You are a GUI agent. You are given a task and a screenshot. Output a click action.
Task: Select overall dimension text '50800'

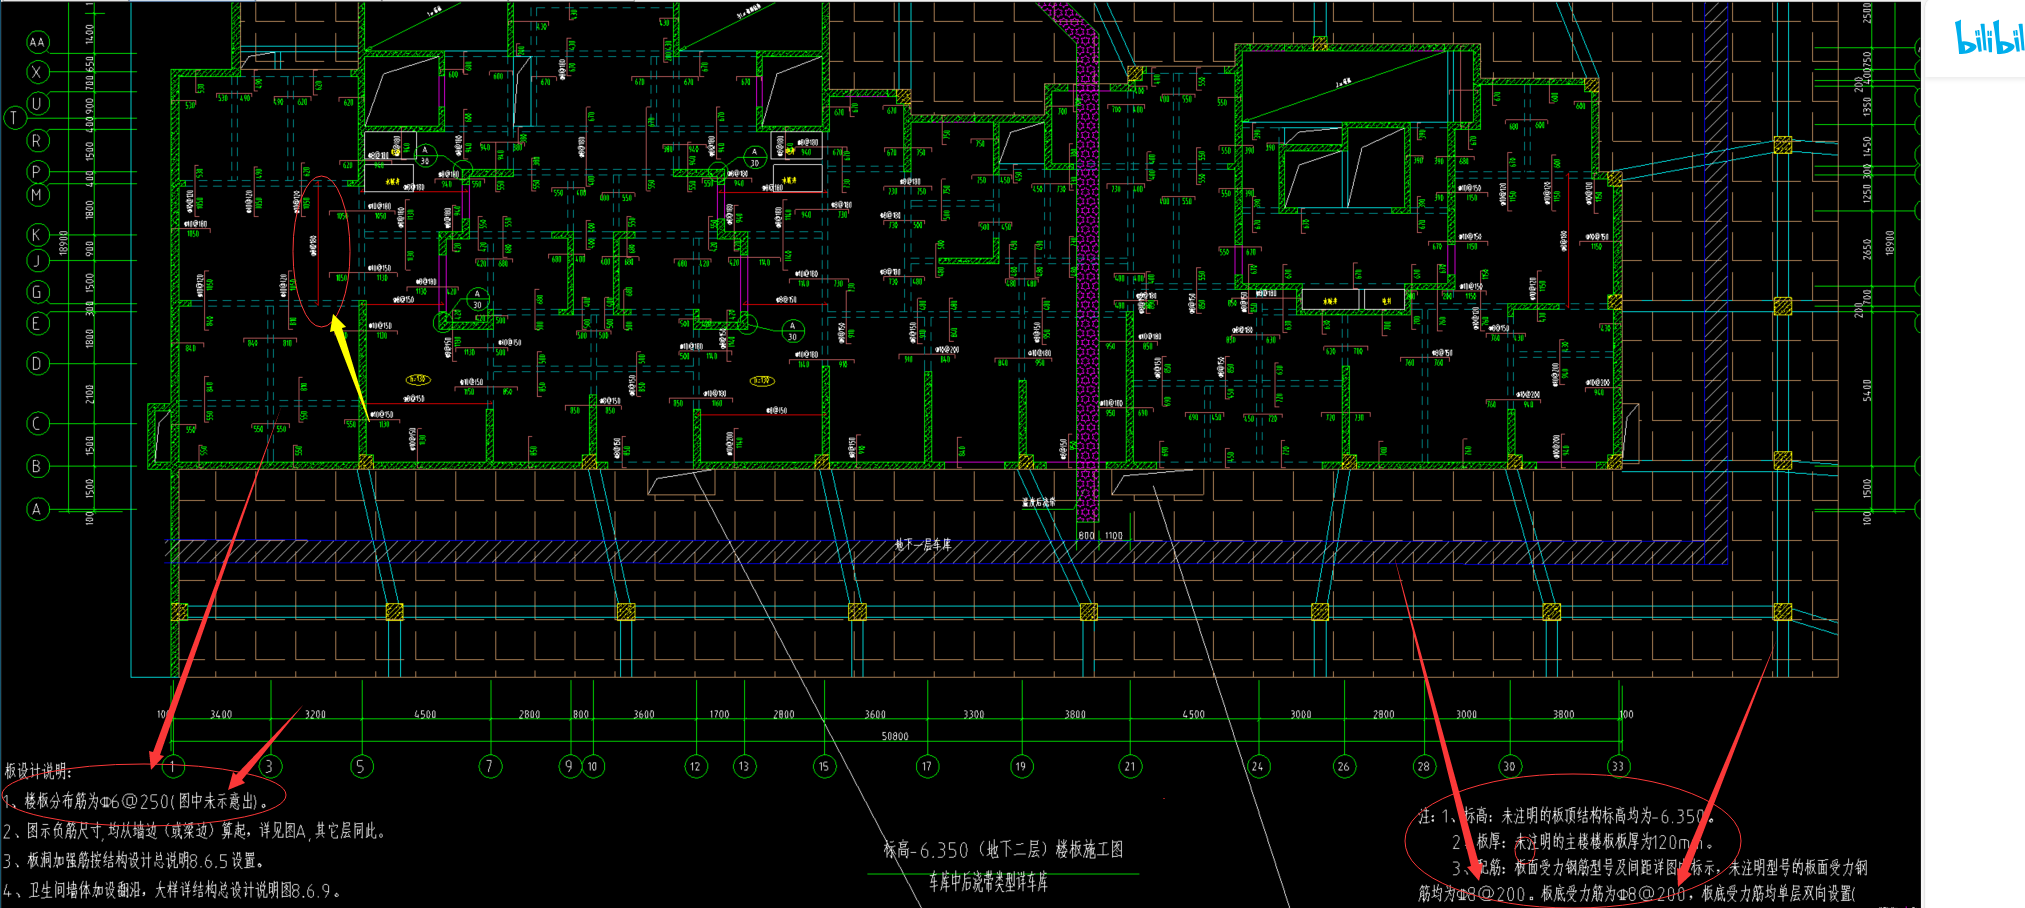895,737
